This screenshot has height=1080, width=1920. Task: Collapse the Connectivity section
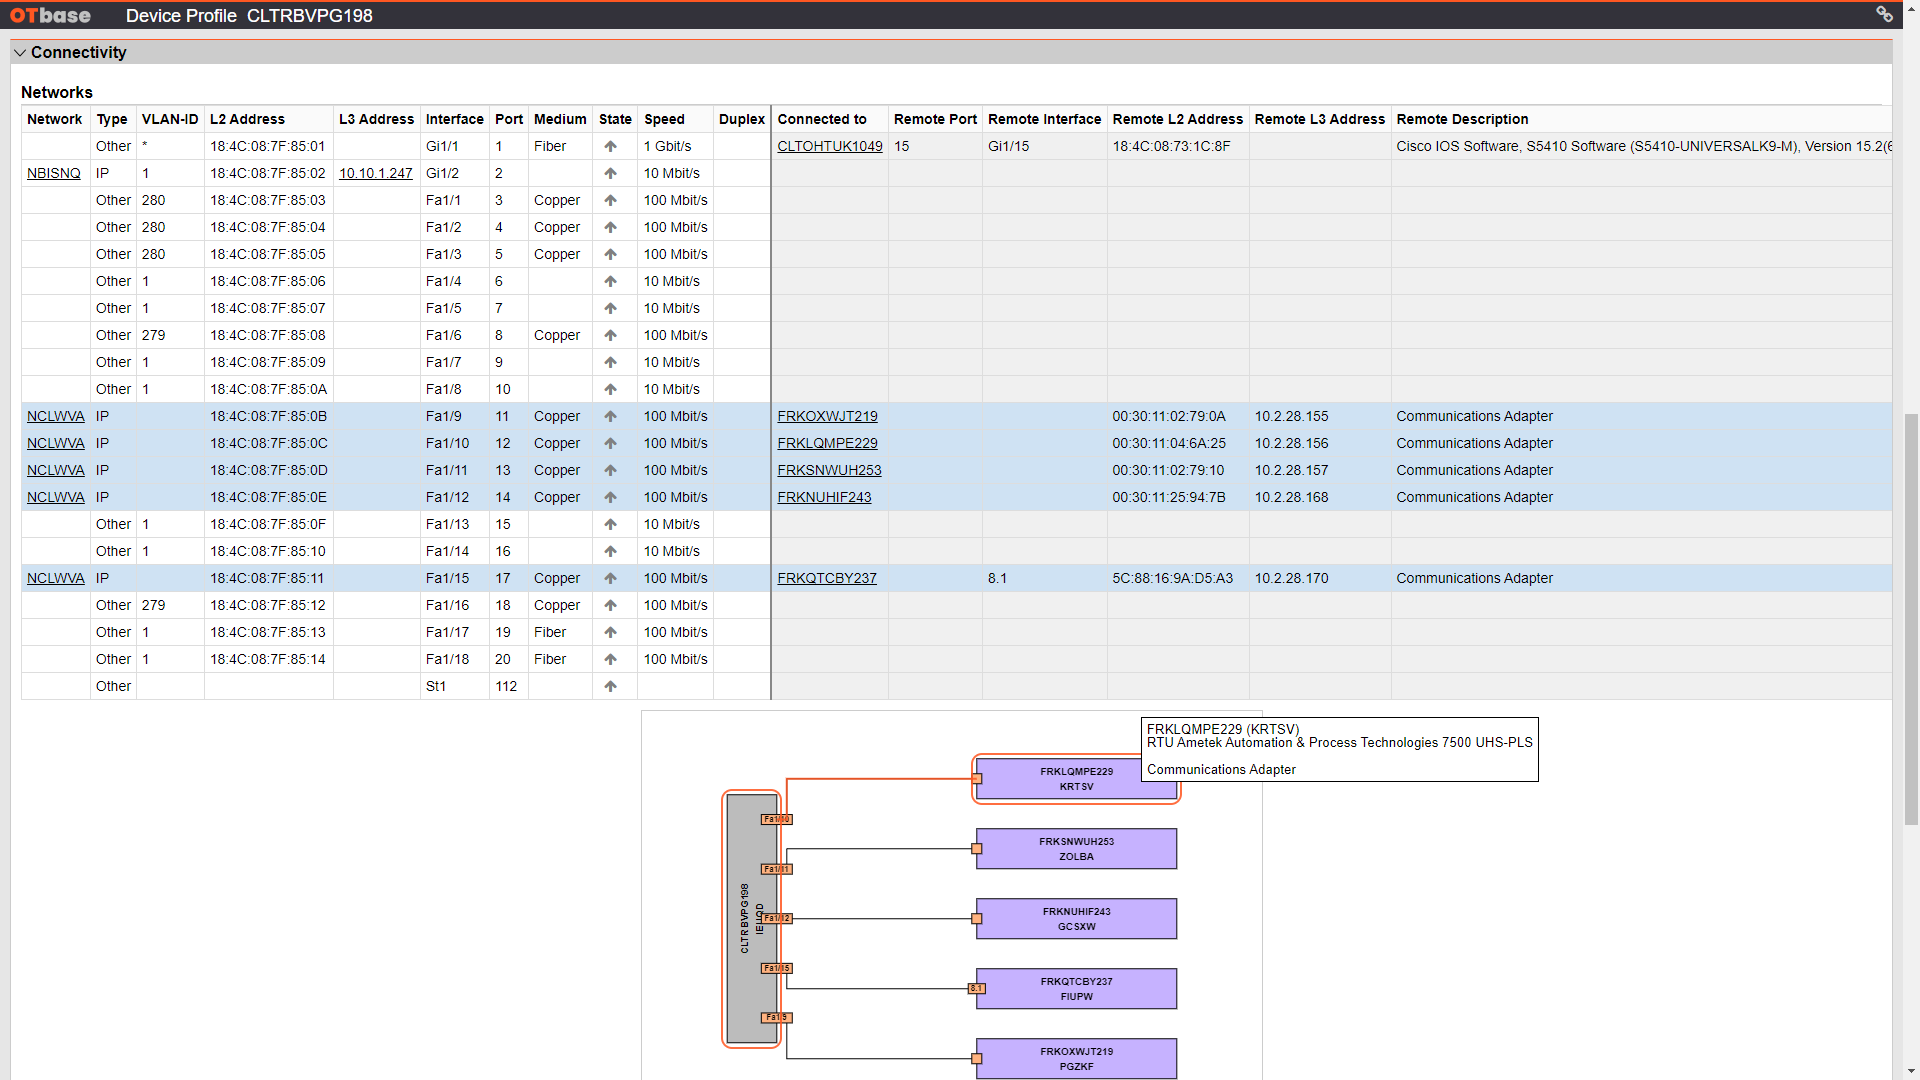20,52
